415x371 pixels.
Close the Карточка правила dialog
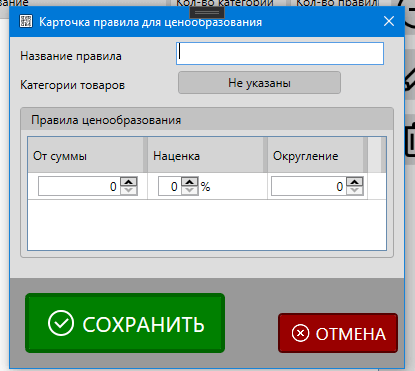tap(389, 22)
